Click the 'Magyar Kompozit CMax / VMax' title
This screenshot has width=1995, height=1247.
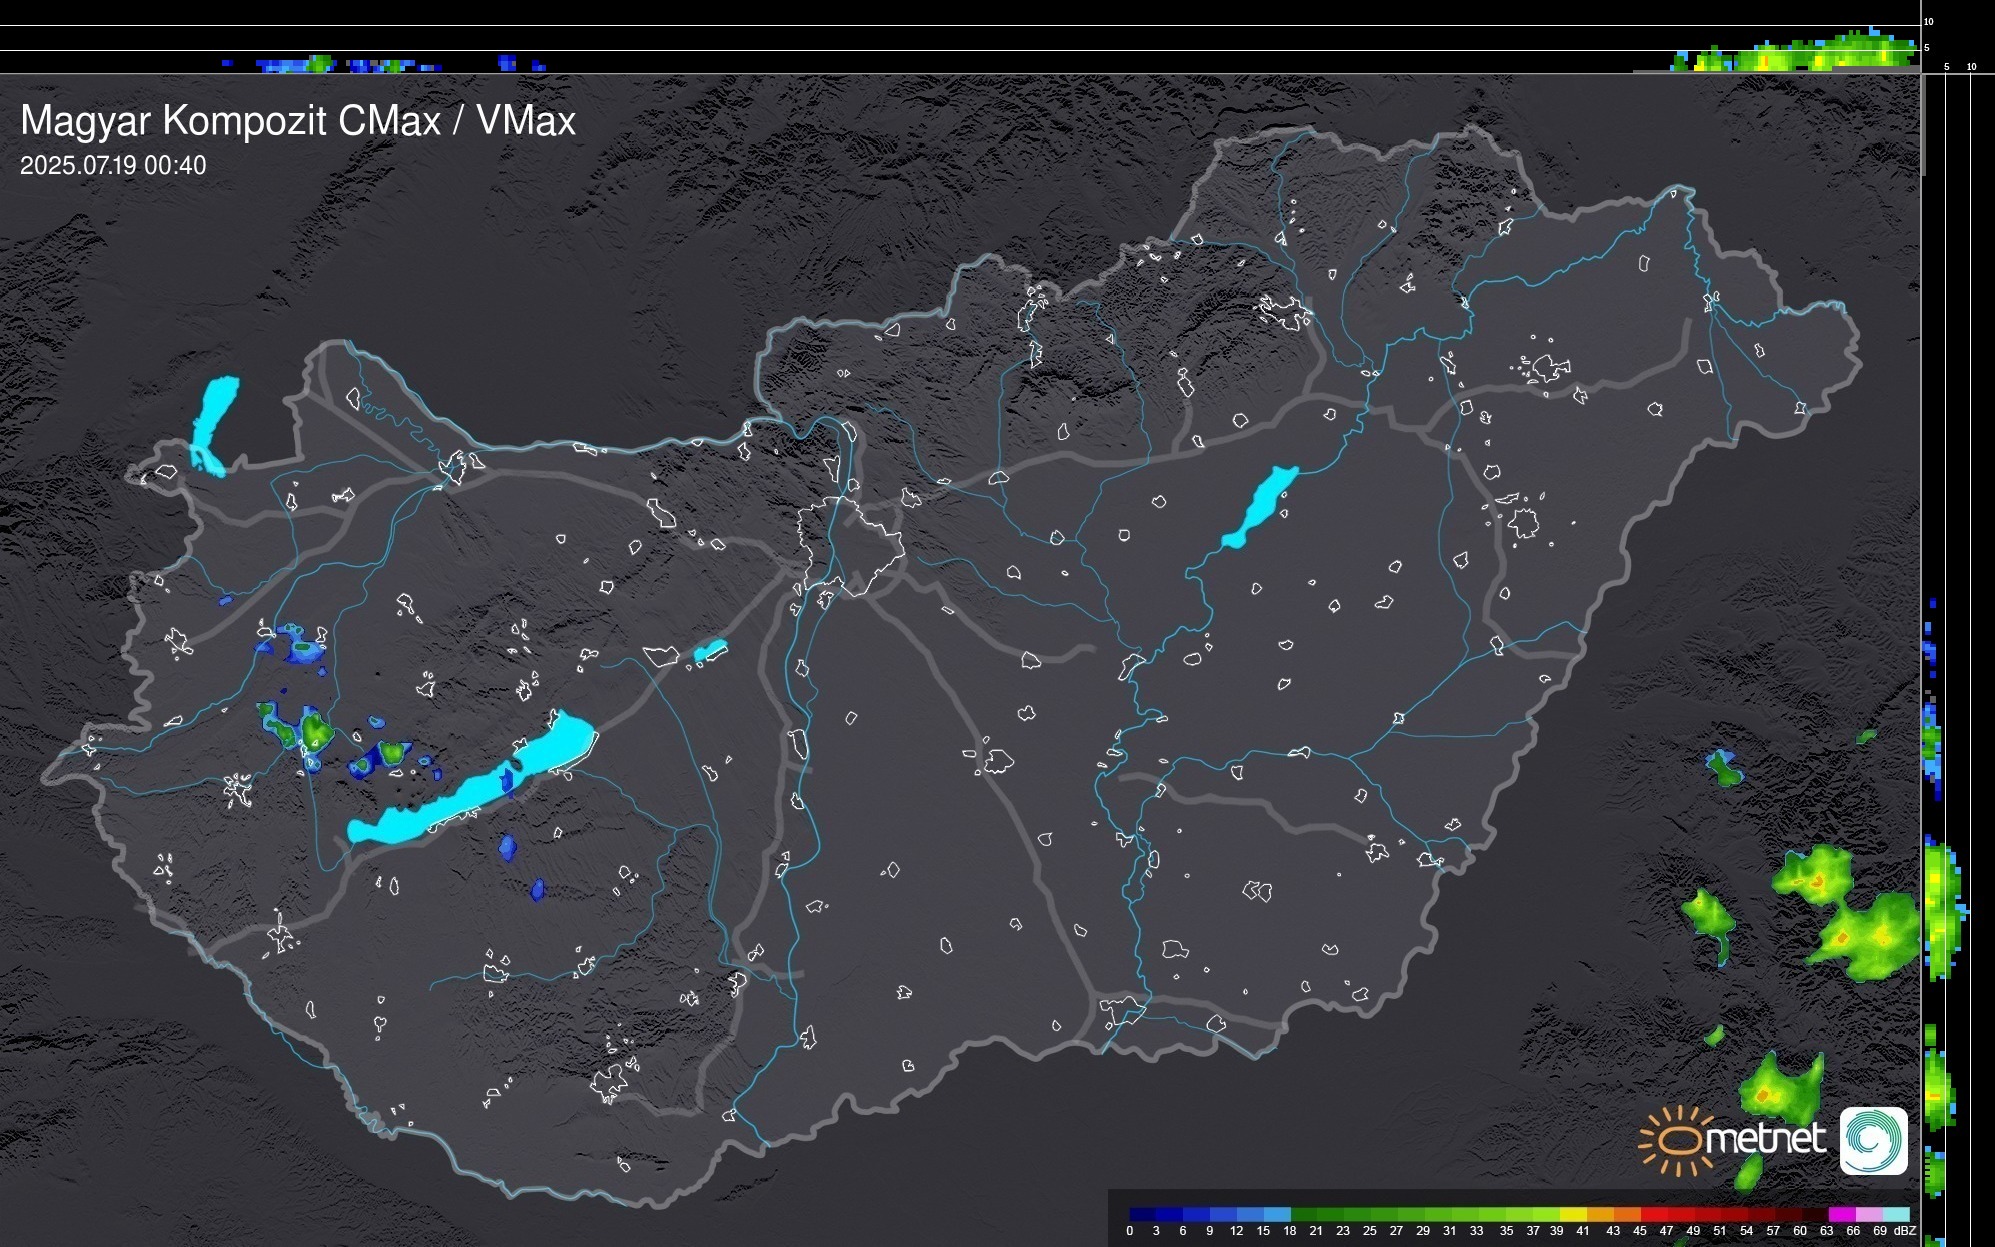pos(298,121)
